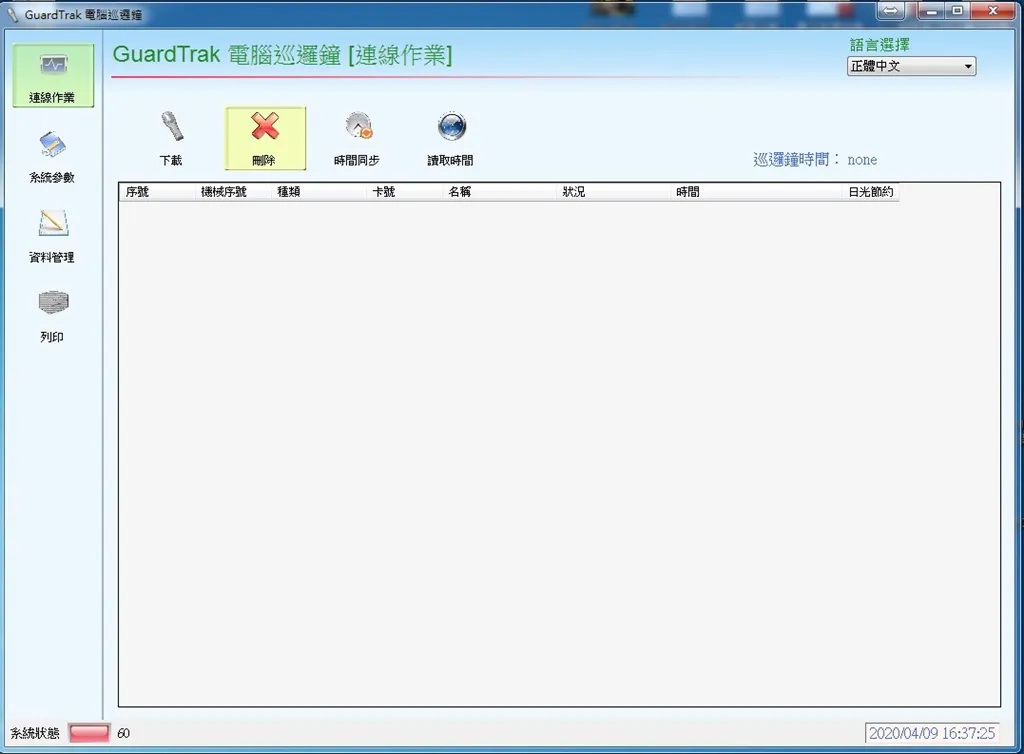Image resolution: width=1024 pixels, height=754 pixels.
Task: Click the 巡邏鐘時間 none value
Action: 862,160
